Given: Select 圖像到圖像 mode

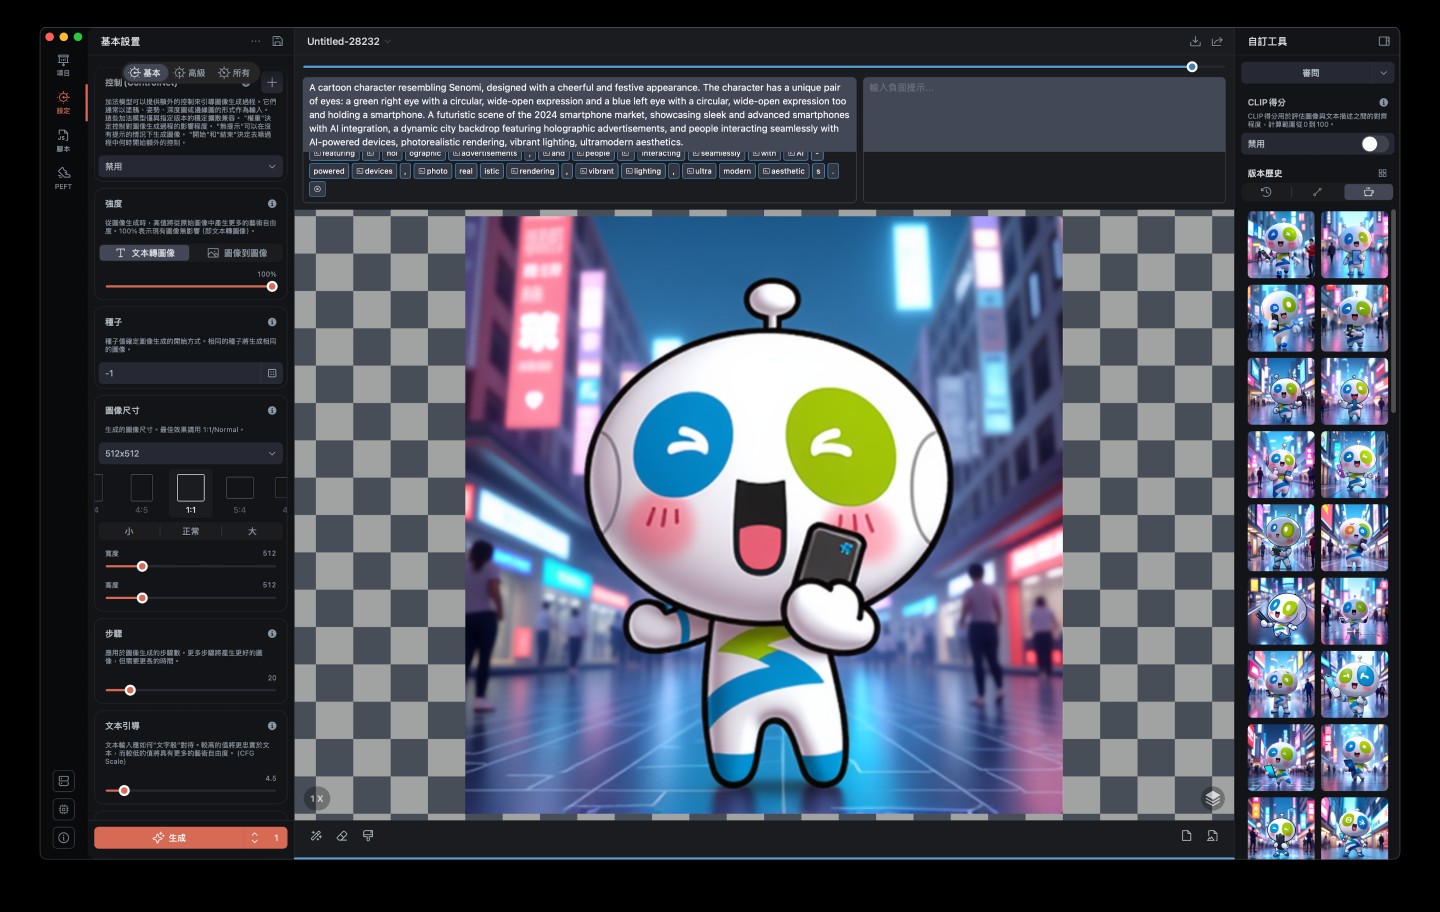Looking at the screenshot, I should pyautogui.click(x=238, y=253).
